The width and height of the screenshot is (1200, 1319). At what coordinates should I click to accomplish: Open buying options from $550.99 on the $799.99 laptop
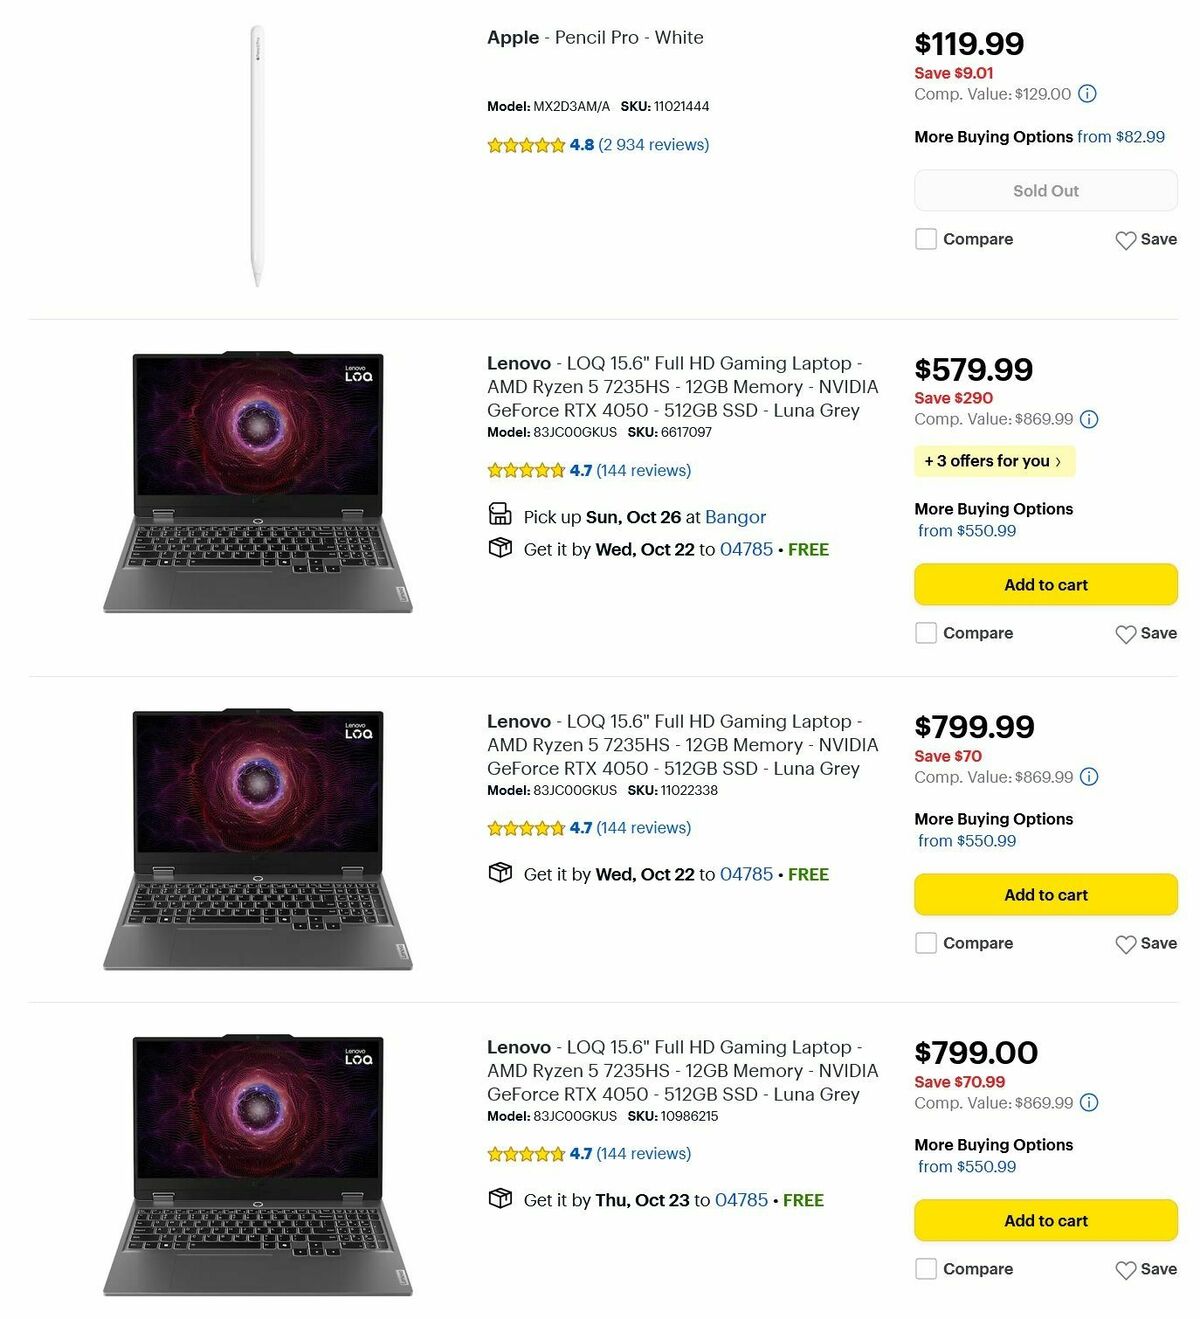pos(967,841)
